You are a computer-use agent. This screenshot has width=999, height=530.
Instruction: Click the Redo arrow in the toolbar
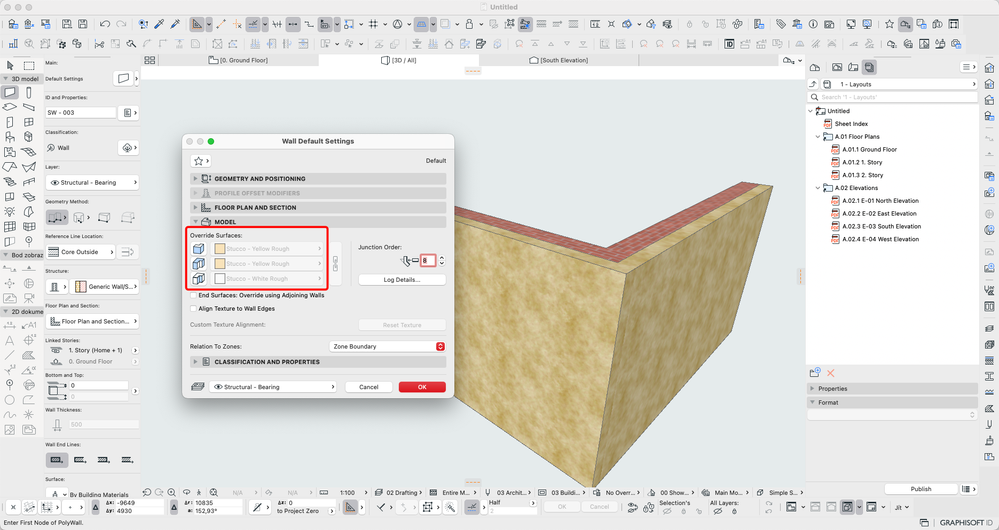120,24
